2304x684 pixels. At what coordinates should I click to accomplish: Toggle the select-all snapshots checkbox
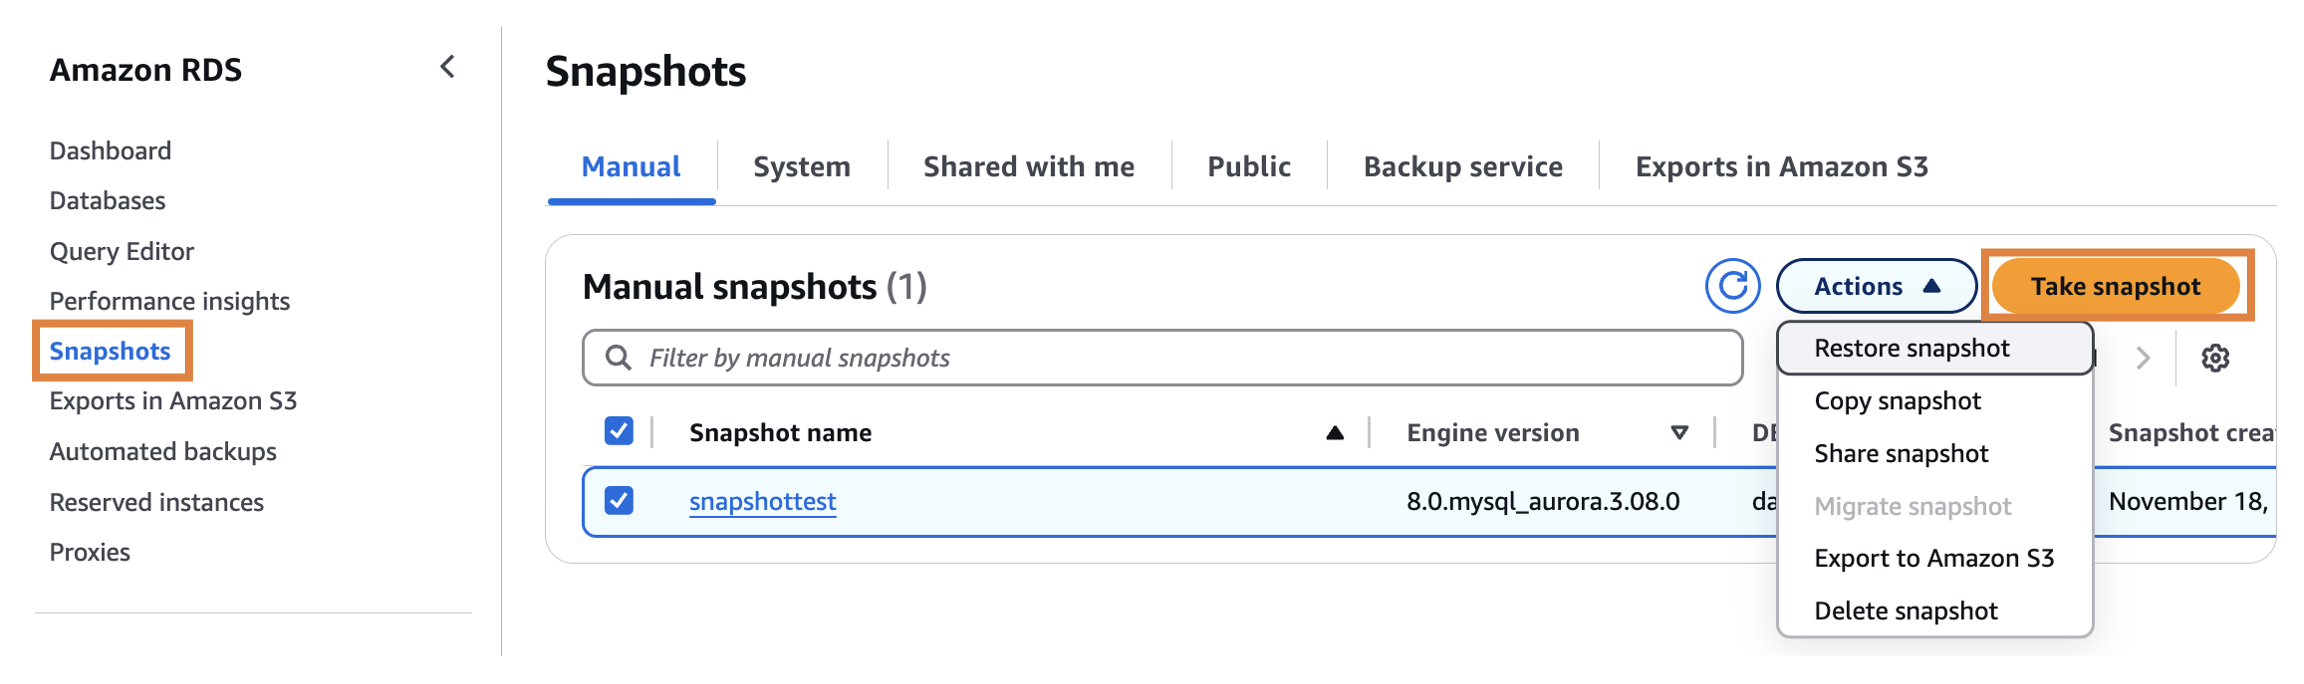point(619,432)
